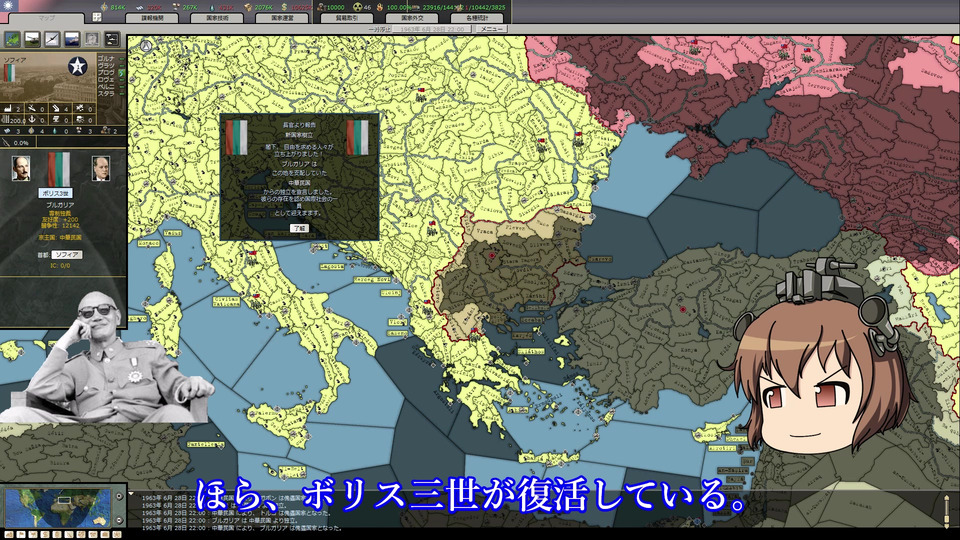Select ロヴェ in the adjacent provinces list
This screenshot has height=540, width=960.
click(x=106, y=80)
